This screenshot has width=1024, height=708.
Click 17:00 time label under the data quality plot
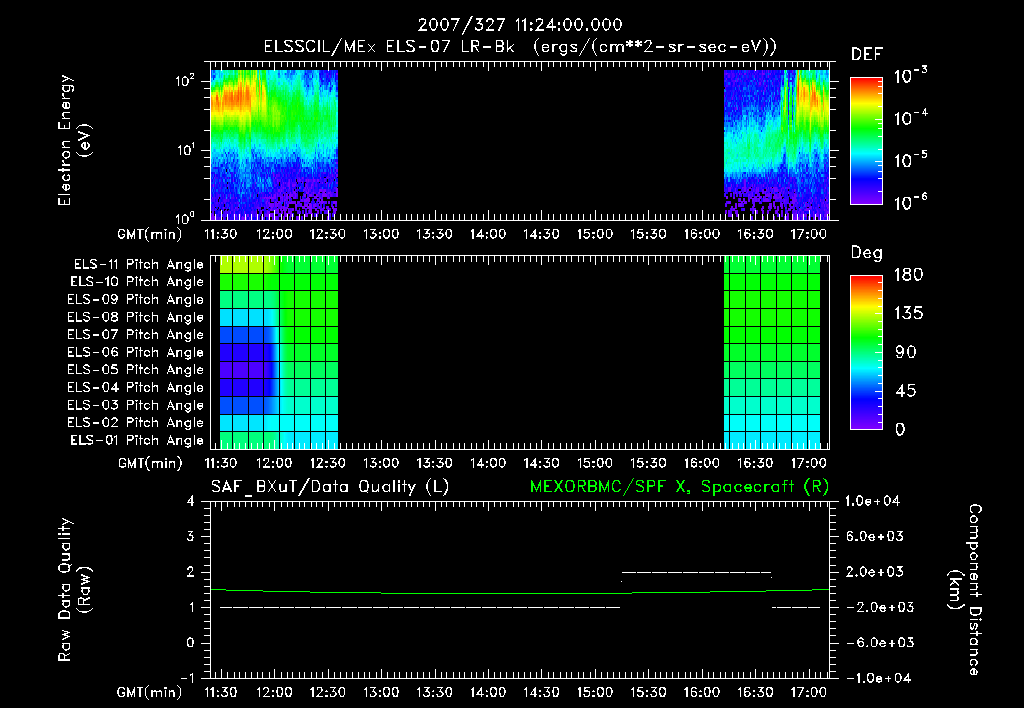point(808,692)
